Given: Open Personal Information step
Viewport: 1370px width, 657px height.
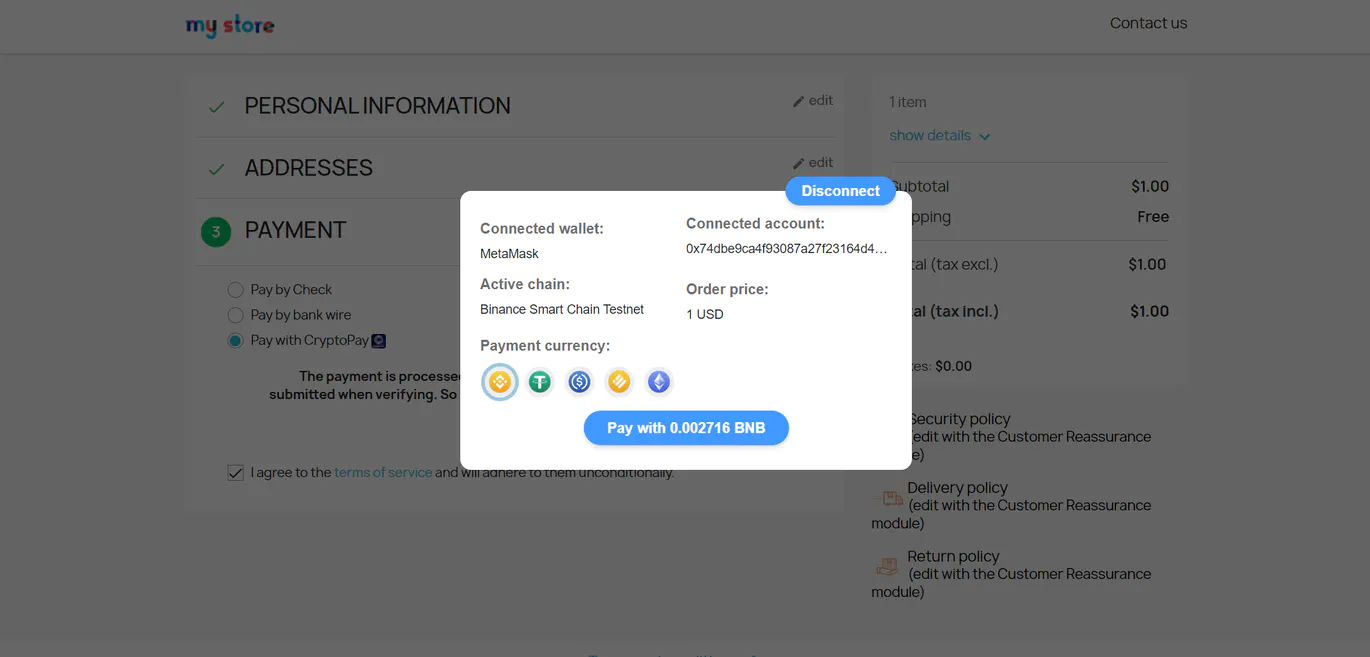Looking at the screenshot, I should click(377, 106).
